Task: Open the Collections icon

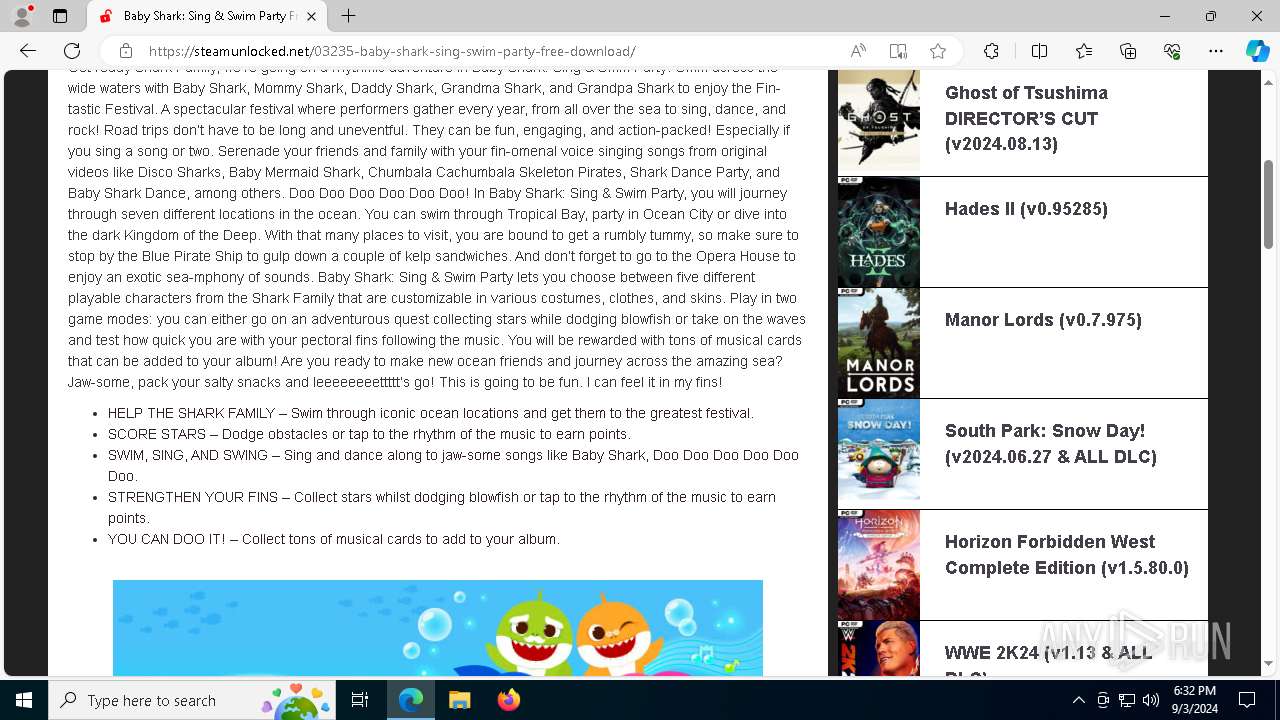Action: [1128, 51]
